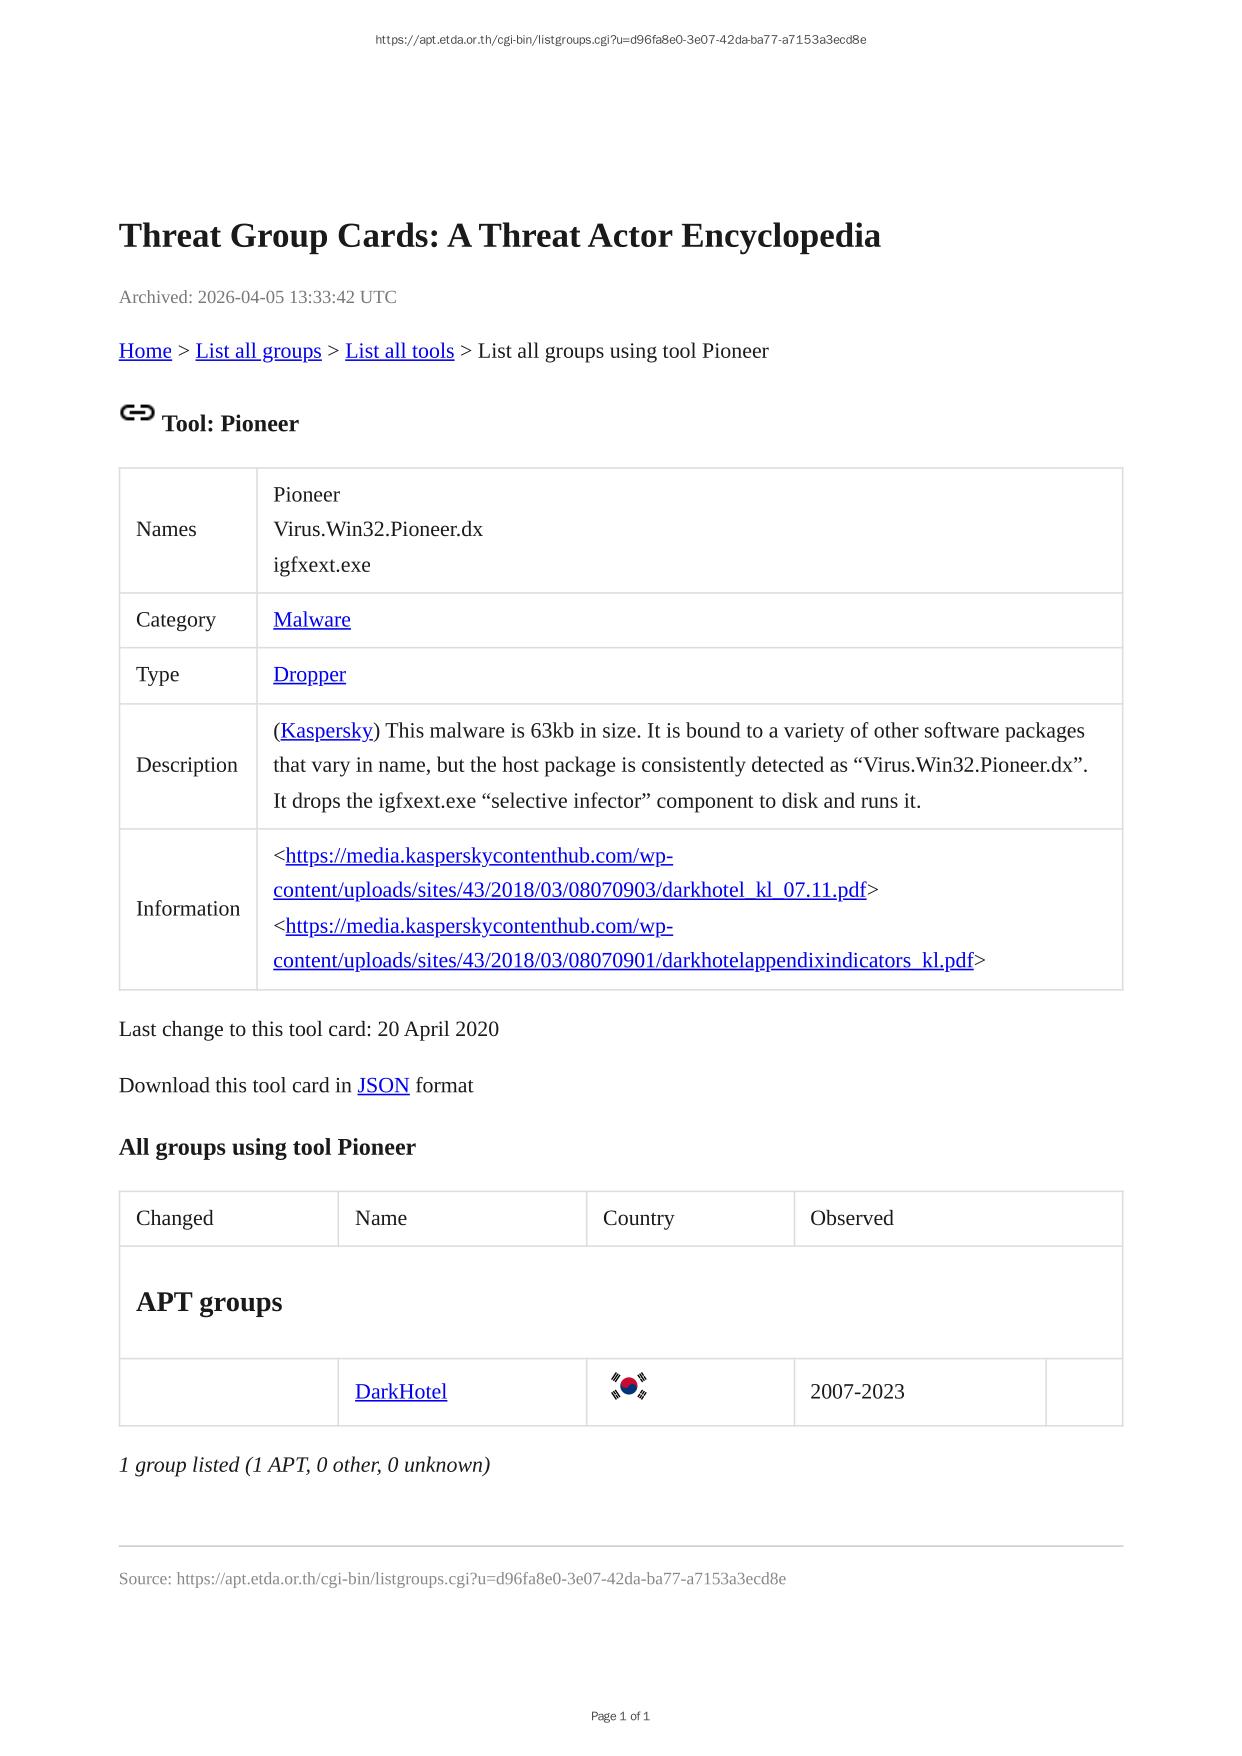
Task: Click the Observed column header
Action: pyautogui.click(x=851, y=1218)
